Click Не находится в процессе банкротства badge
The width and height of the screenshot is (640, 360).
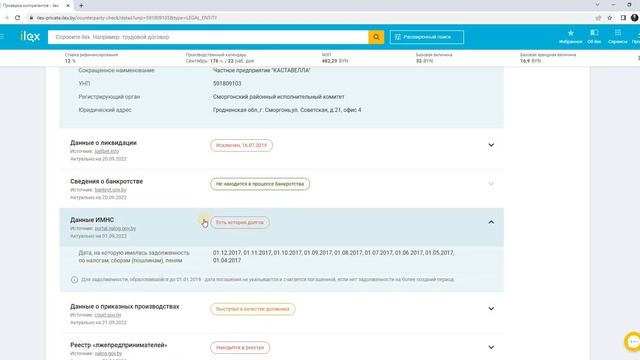(x=260, y=184)
